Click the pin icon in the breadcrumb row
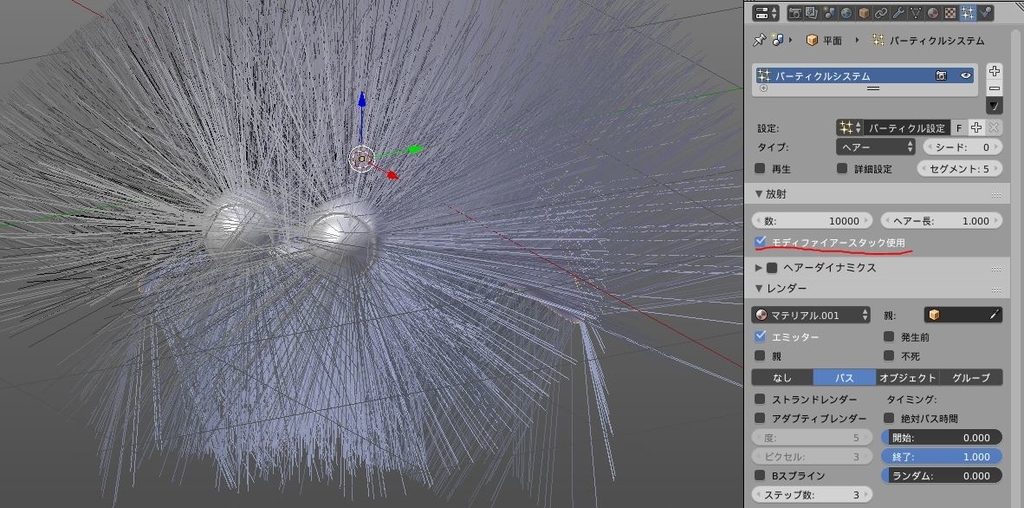The image size is (1024, 508). (x=759, y=40)
